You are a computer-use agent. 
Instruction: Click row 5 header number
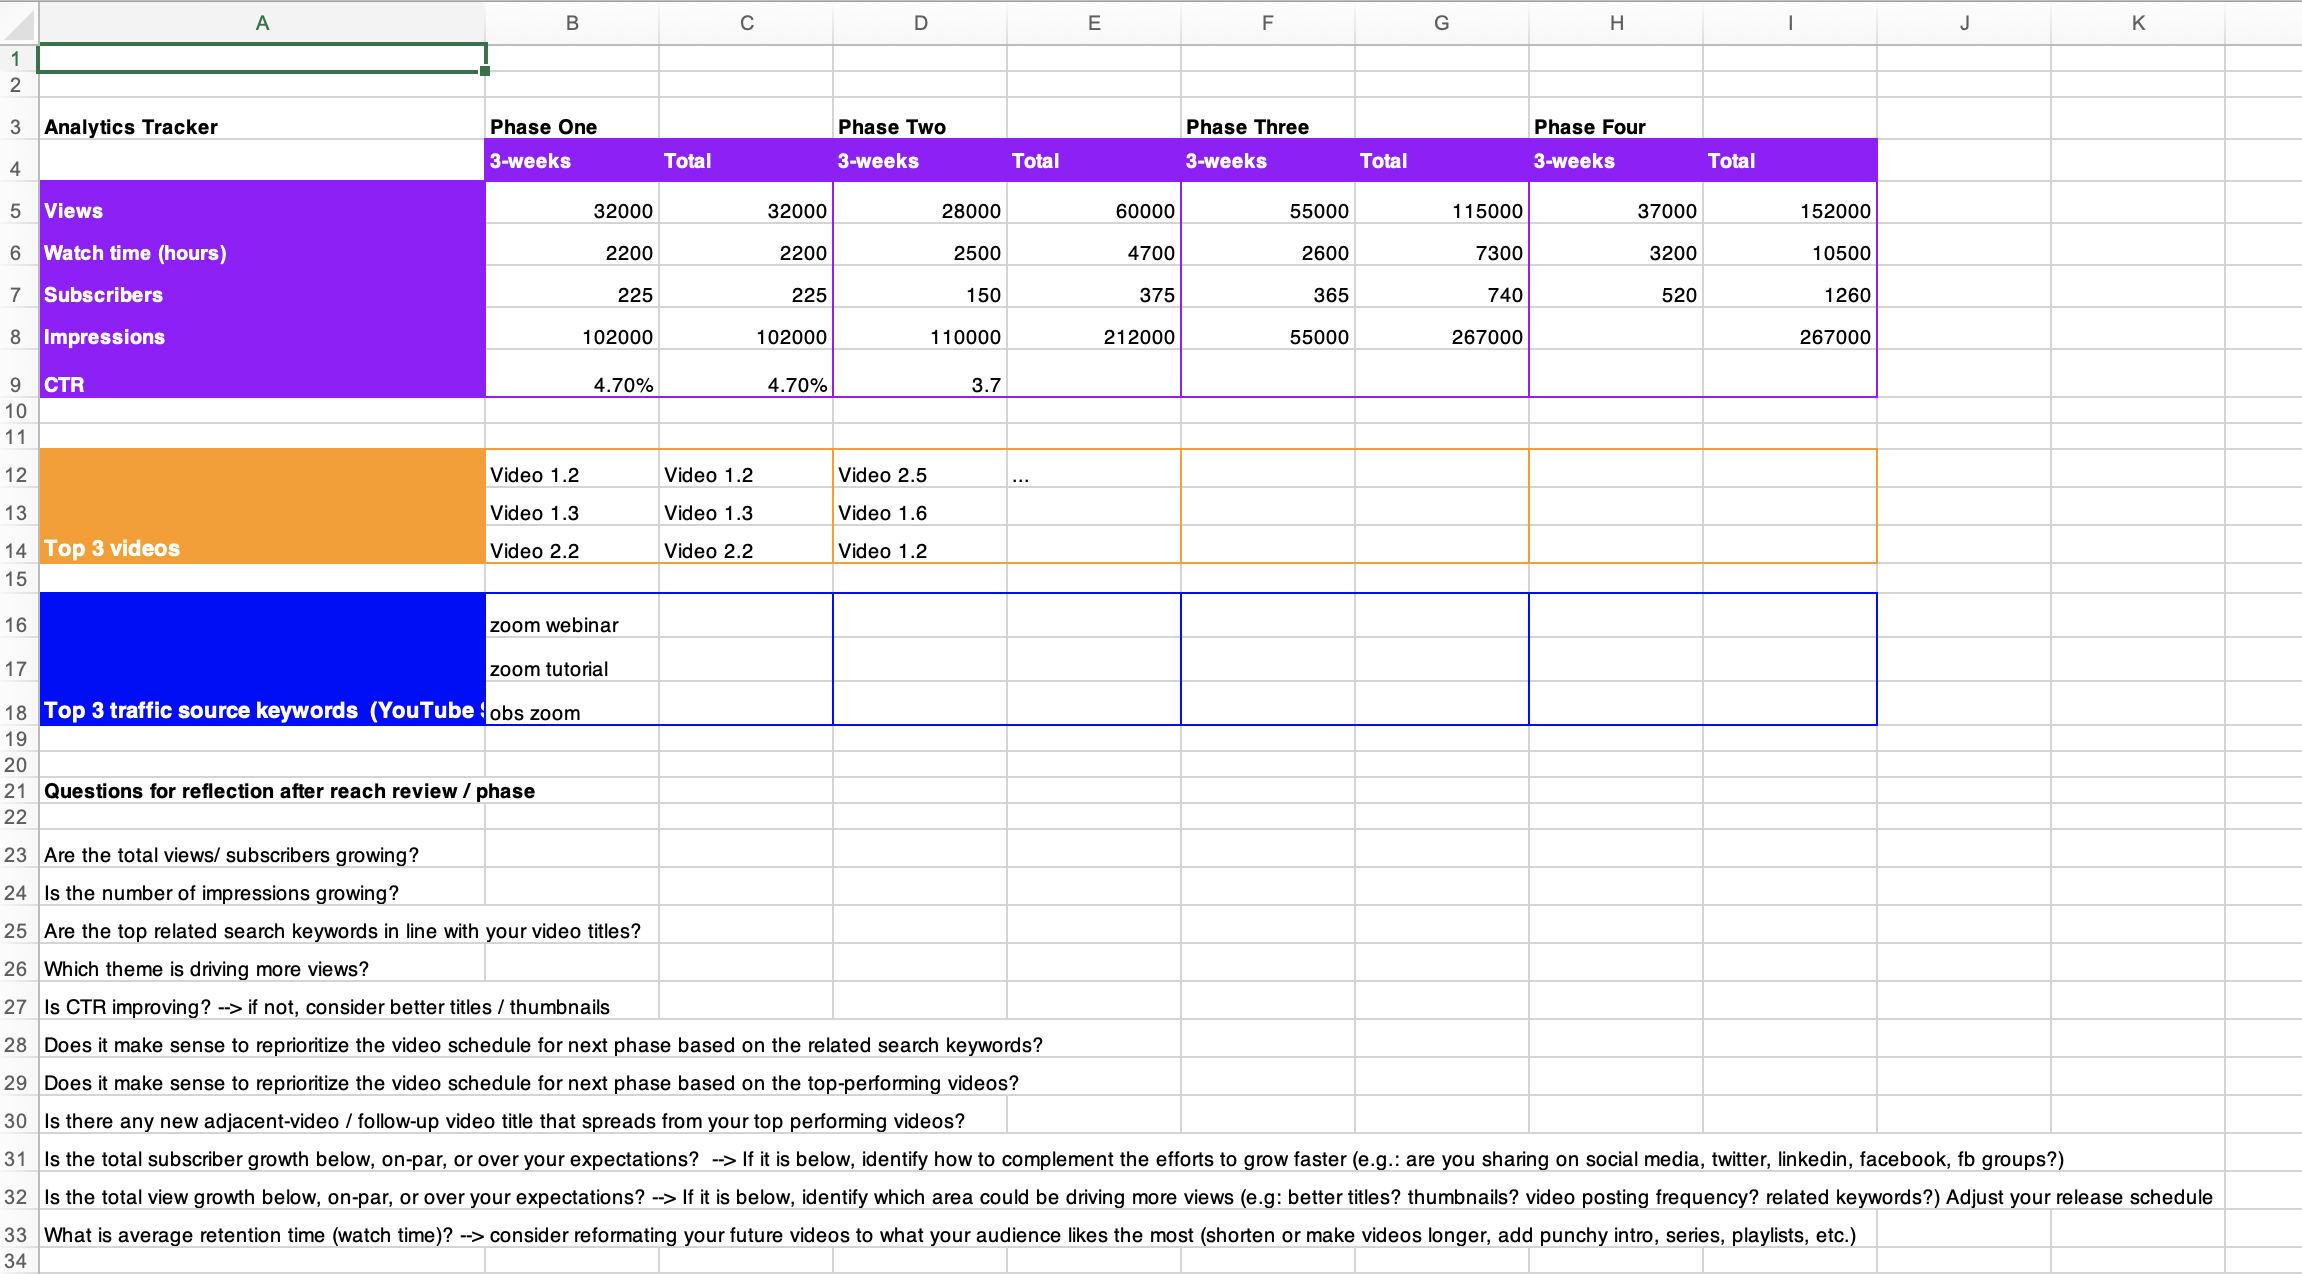click(16, 211)
